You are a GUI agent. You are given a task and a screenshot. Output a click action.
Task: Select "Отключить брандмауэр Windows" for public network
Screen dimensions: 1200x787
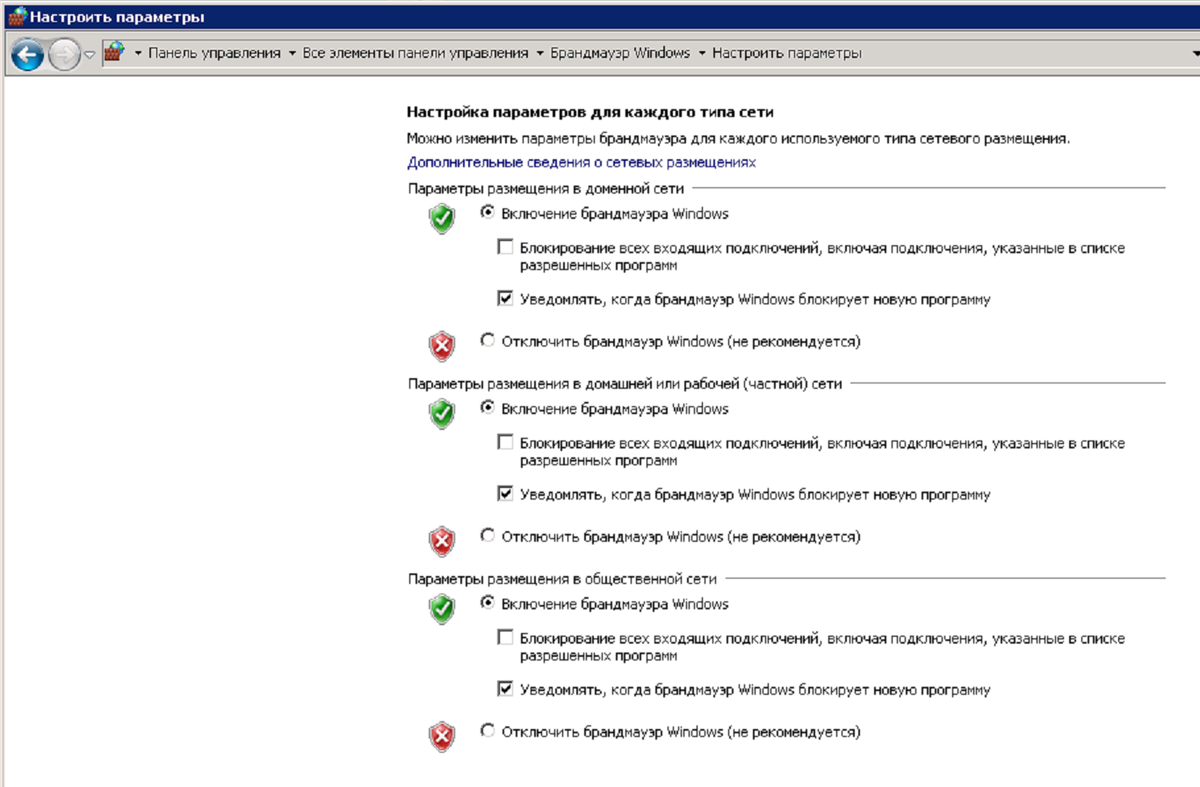click(486, 732)
